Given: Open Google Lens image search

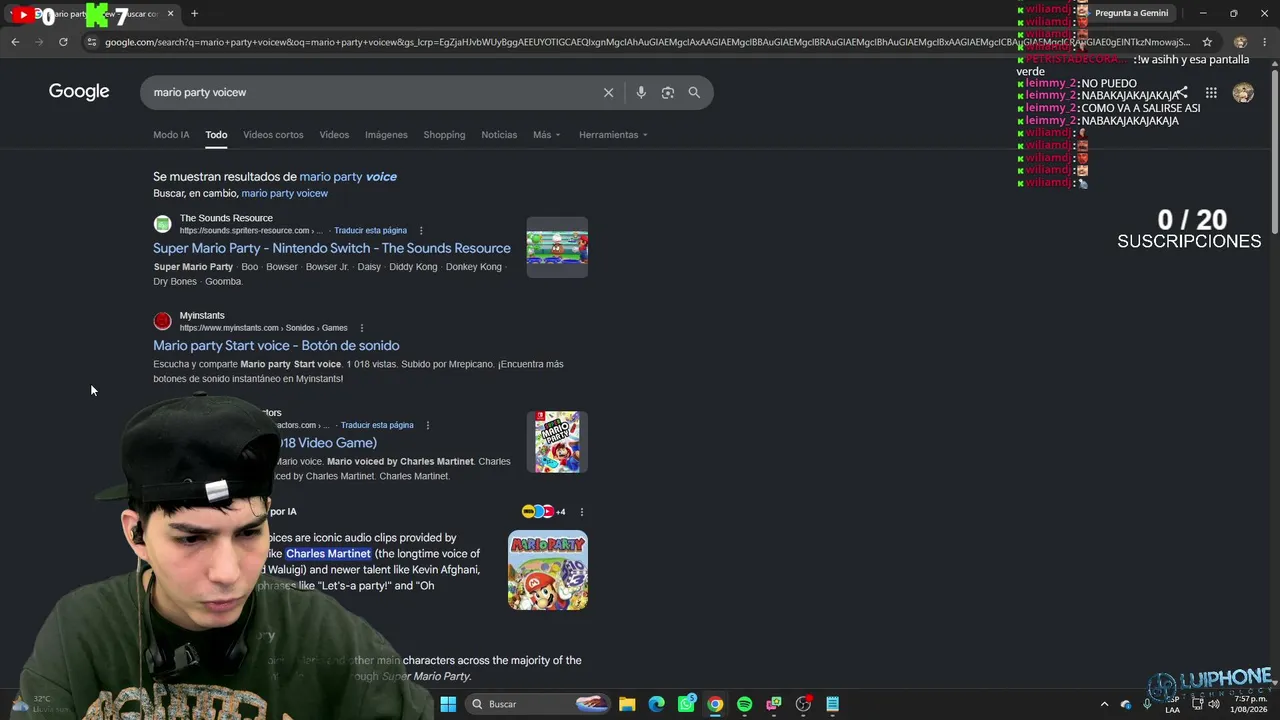Looking at the screenshot, I should [668, 93].
